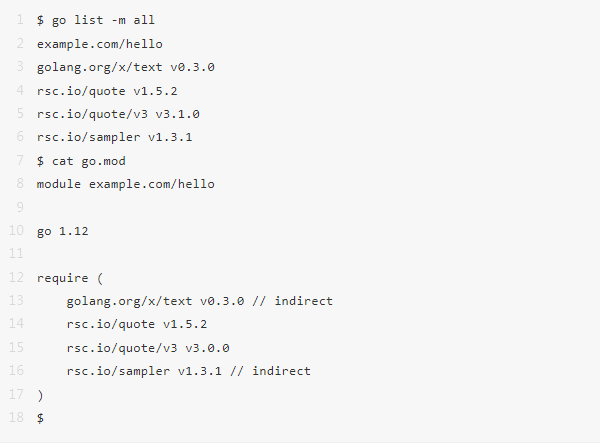Click line number 9 for the empty line
Viewport: 600px width, 443px height.
tap(20, 208)
